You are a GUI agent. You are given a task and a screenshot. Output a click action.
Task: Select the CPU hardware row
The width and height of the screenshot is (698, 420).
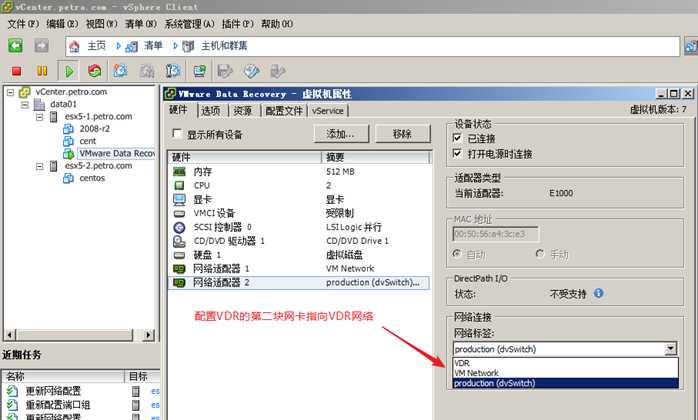(x=298, y=185)
